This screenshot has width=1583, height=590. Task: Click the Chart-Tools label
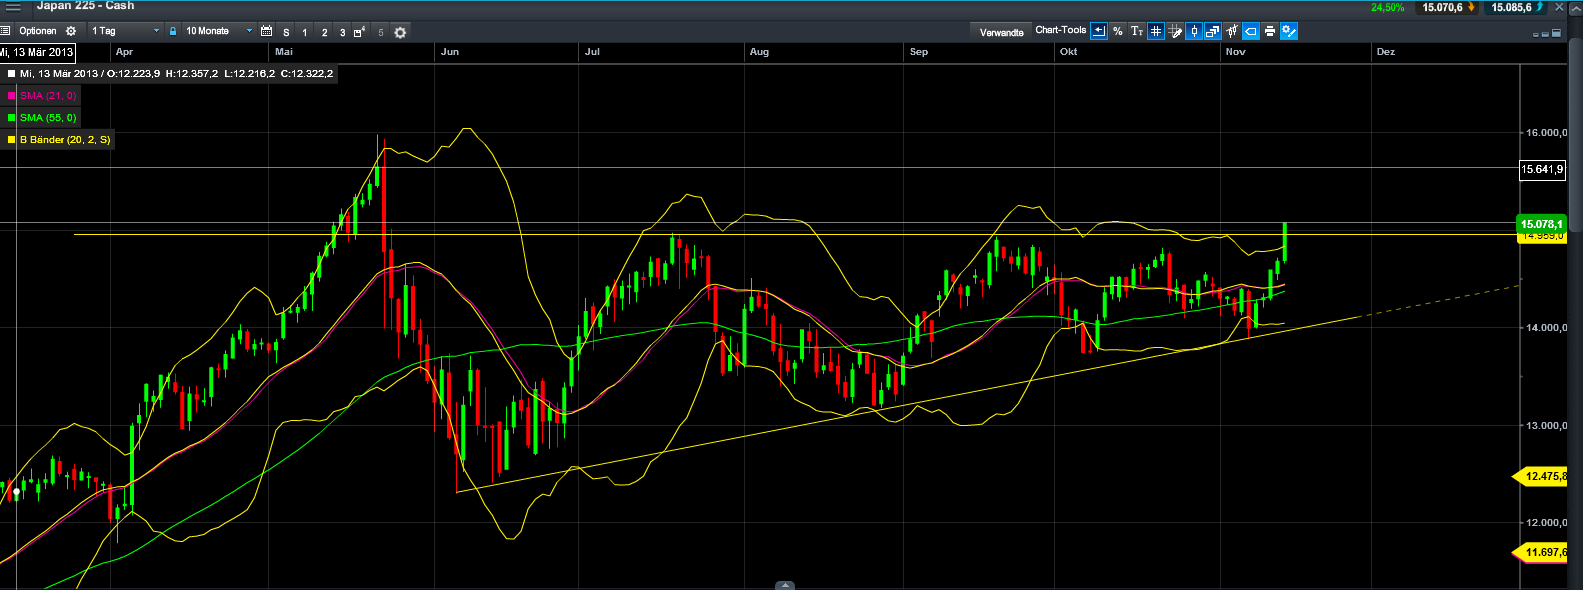pos(1060,30)
